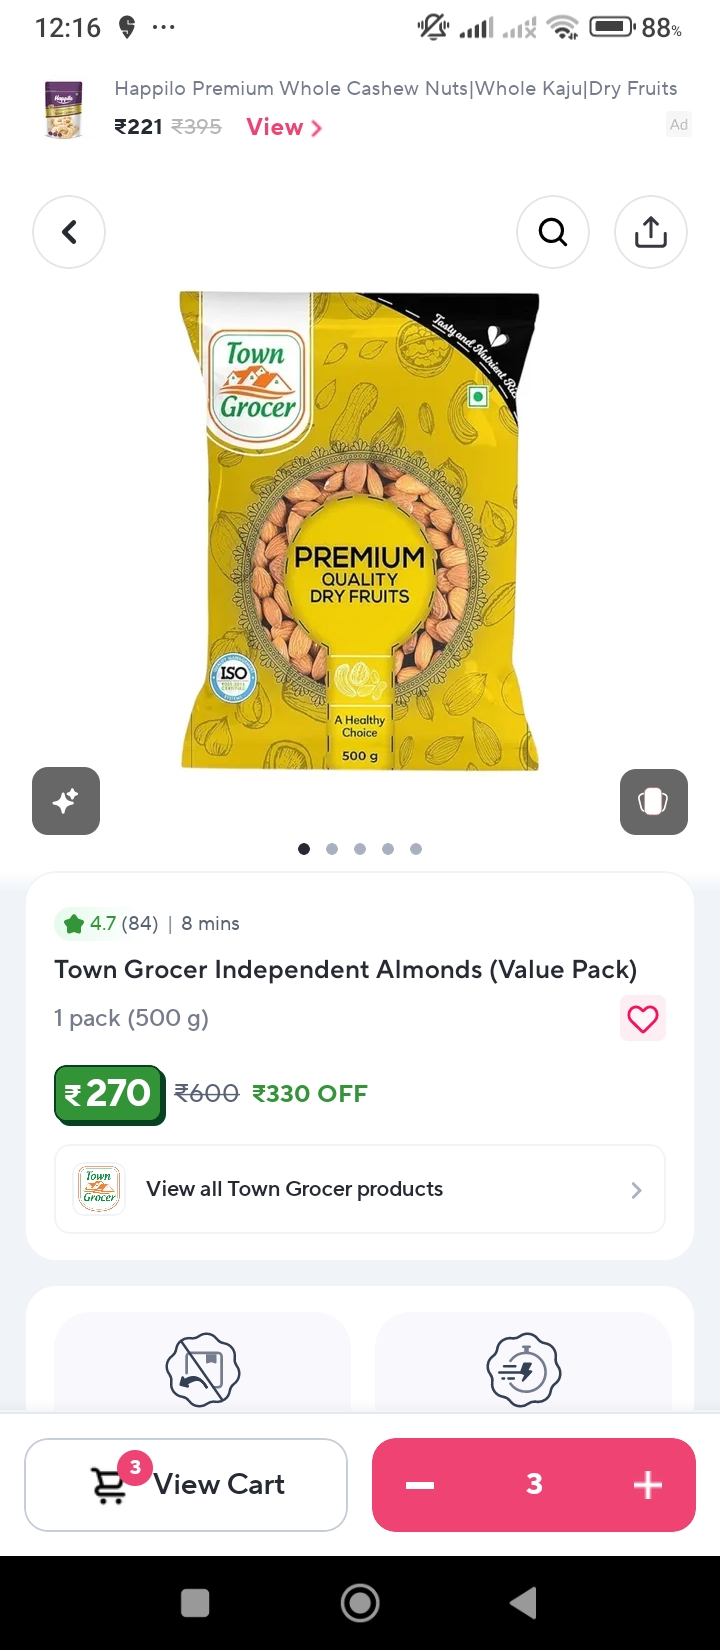Viewport: 720px width, 1650px height.
Task: Tap the fast delivery stopwatch icon
Action: click(x=523, y=1369)
